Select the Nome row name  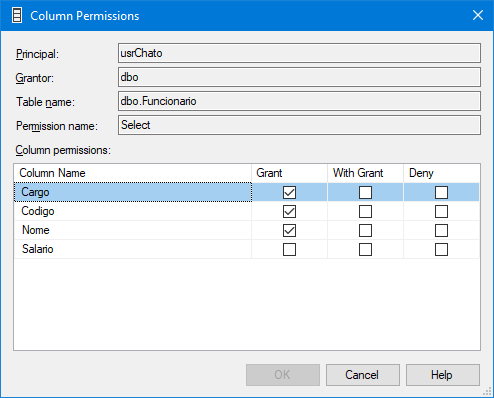(x=133, y=230)
